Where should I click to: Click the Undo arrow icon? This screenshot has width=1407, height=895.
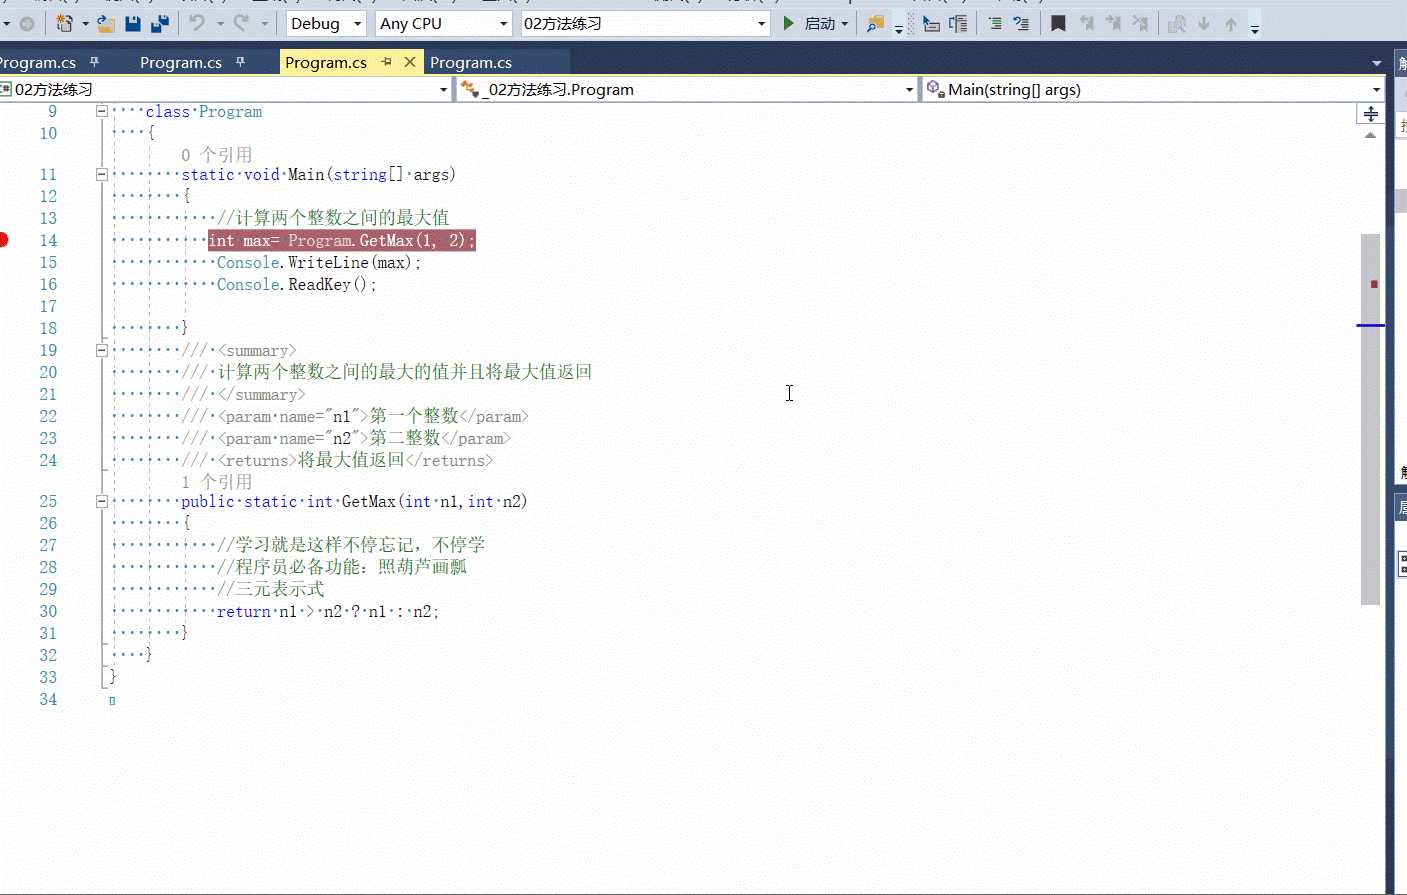coord(197,23)
